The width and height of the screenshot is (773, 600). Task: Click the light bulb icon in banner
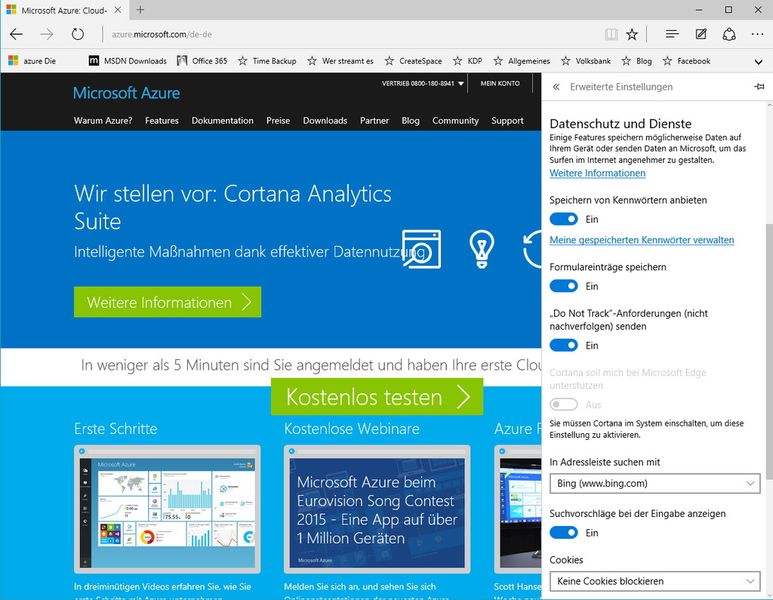(x=482, y=249)
